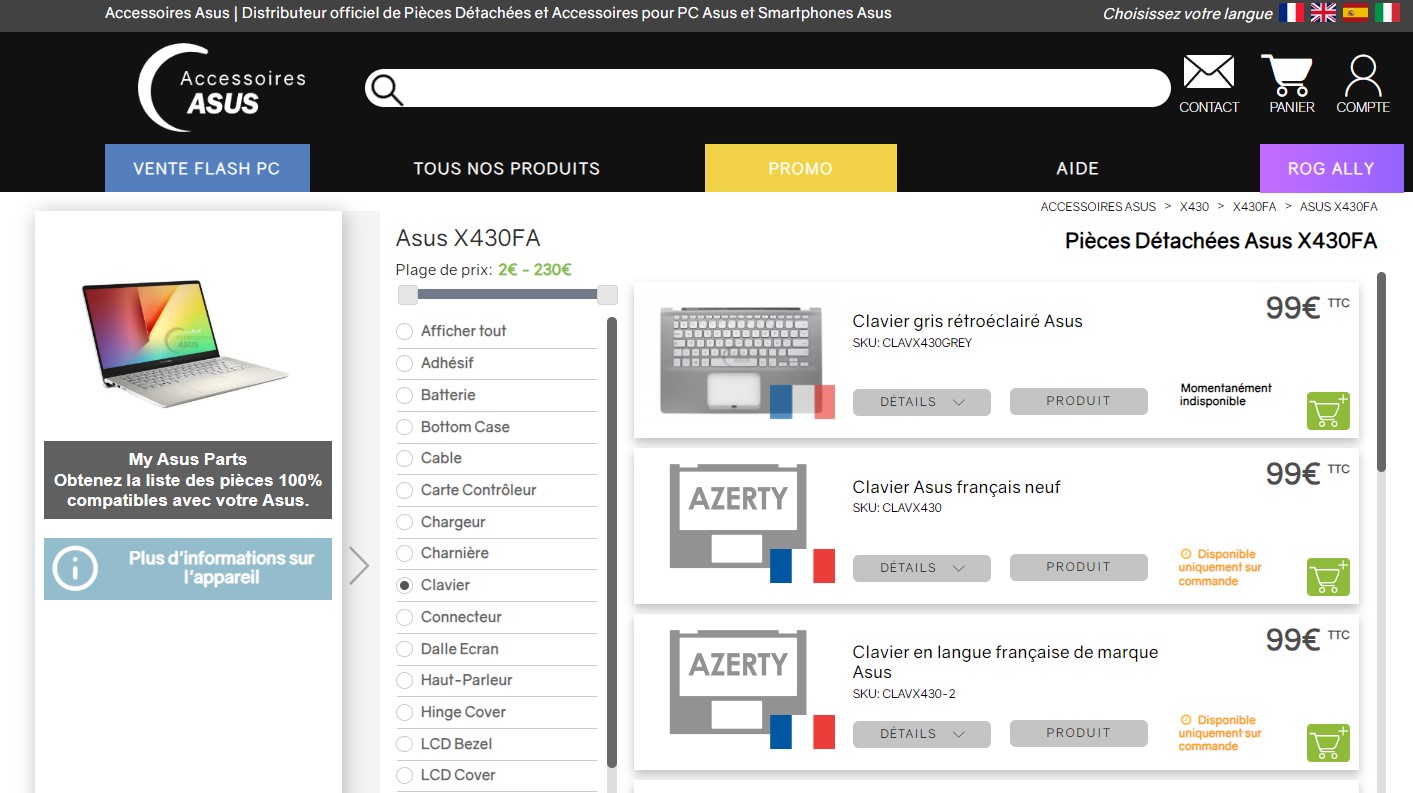Open Produit page for Clavier gris rétroéclairé
This screenshot has height=793, width=1413.
tap(1078, 401)
